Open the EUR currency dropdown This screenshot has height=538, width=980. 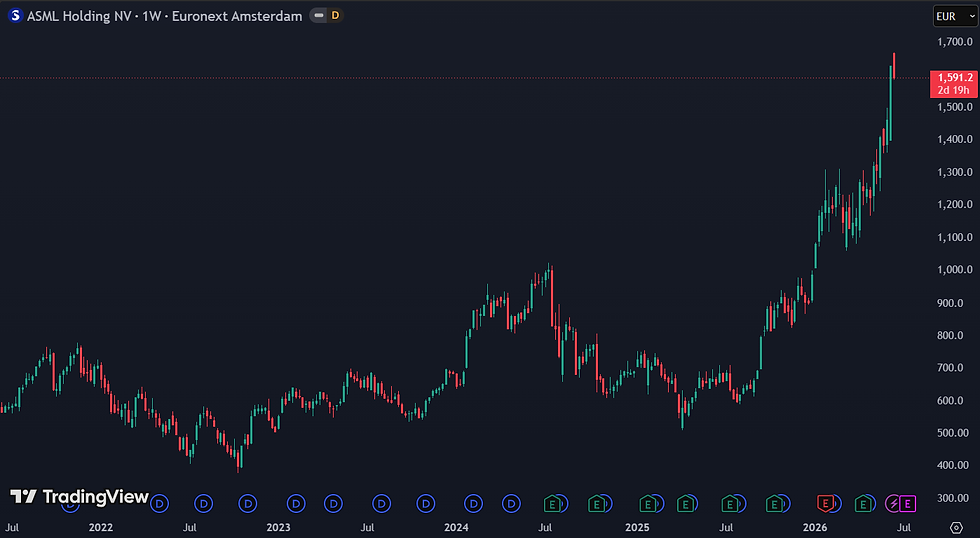[955, 16]
